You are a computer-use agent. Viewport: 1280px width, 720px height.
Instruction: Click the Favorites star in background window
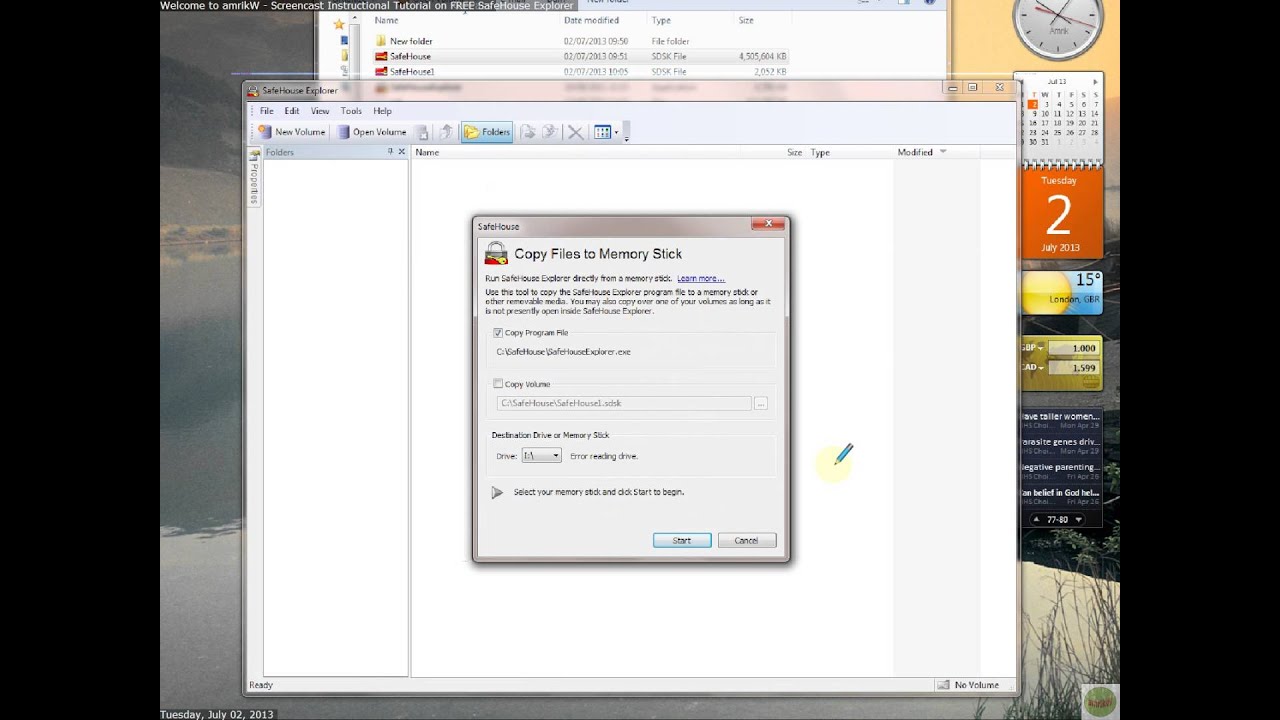point(340,22)
